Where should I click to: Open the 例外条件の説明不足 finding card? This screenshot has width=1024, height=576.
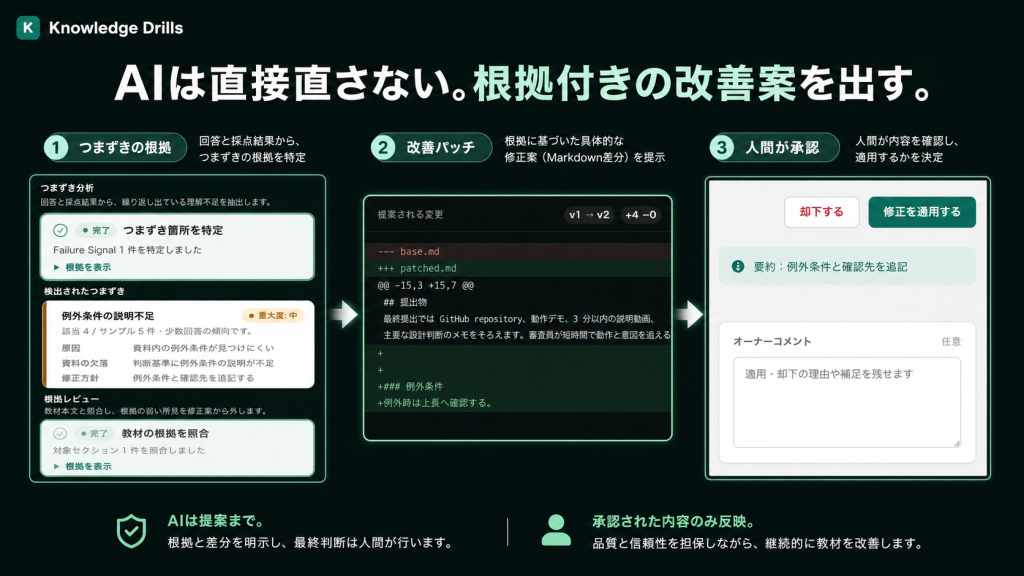178,344
